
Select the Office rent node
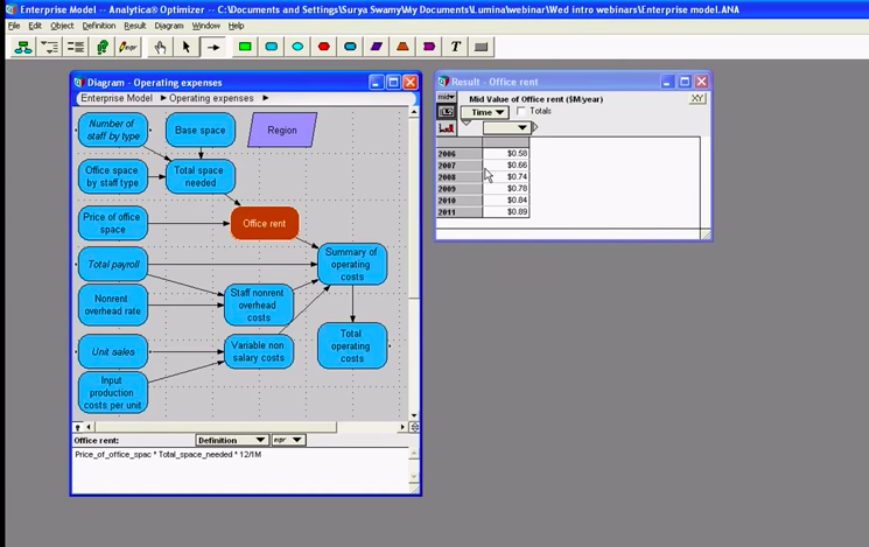264,223
